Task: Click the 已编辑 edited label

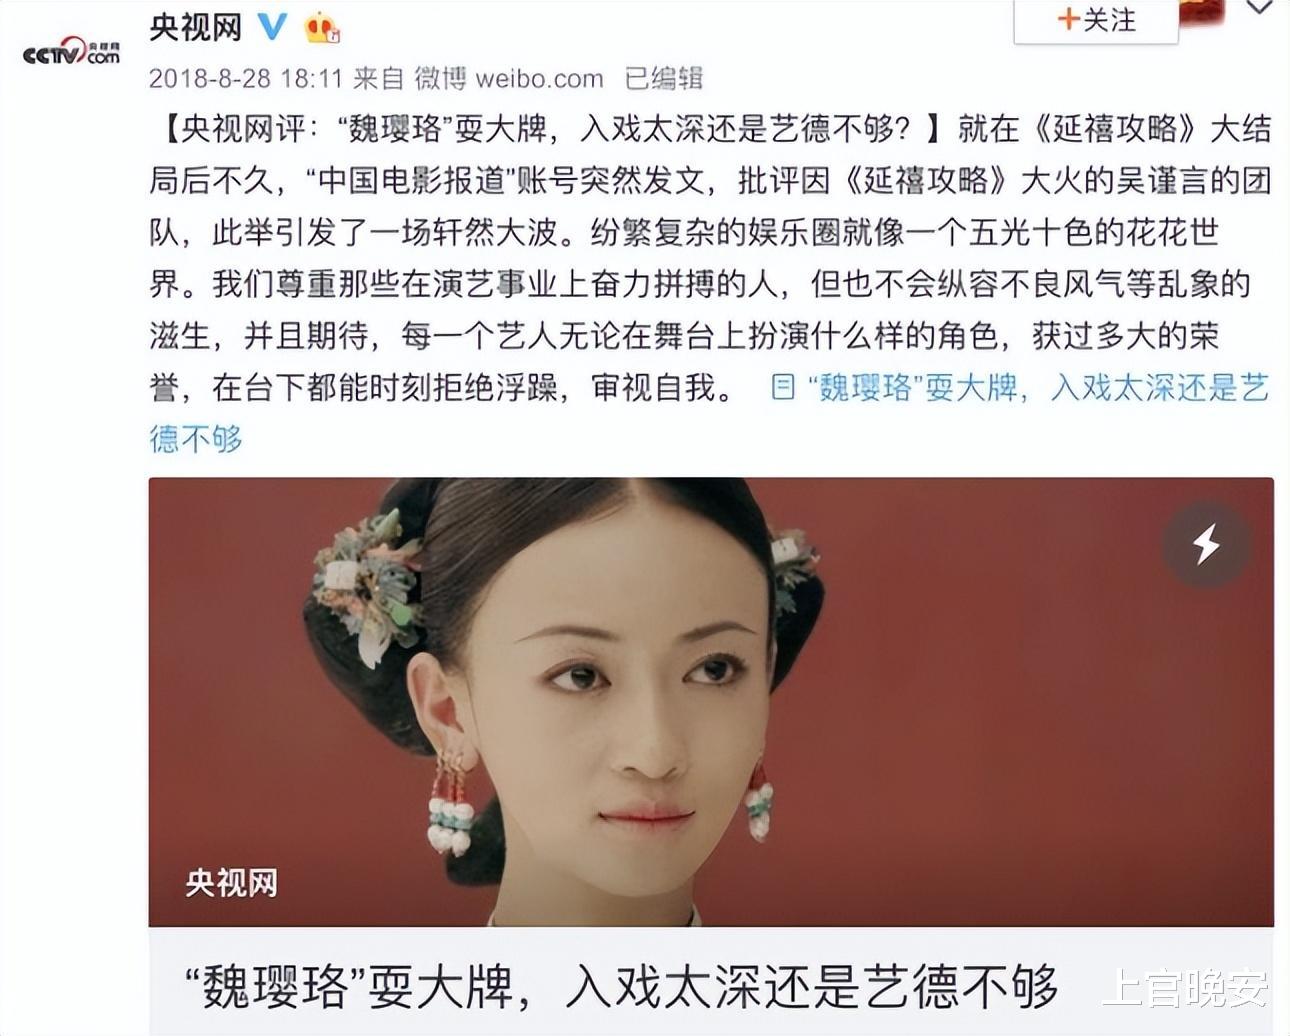Action: click(x=664, y=78)
